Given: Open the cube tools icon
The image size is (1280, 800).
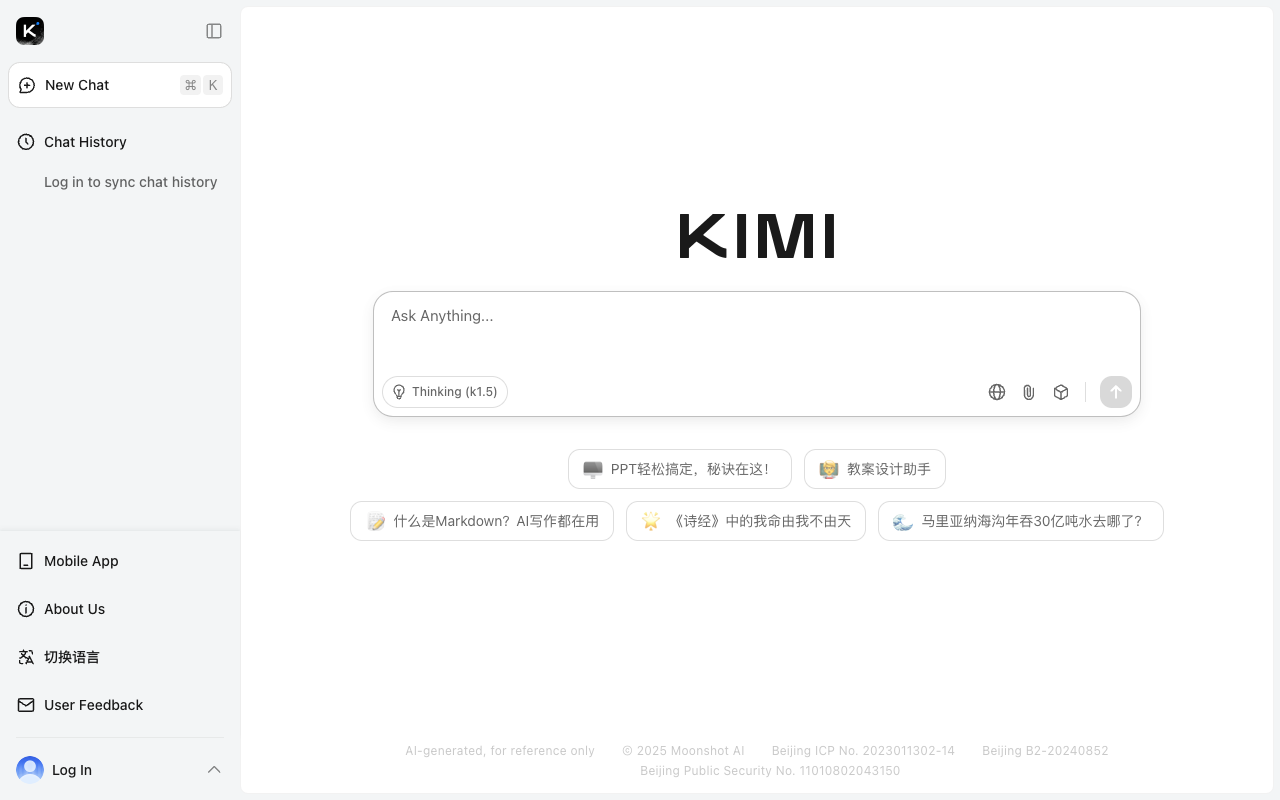Looking at the screenshot, I should click(1061, 392).
